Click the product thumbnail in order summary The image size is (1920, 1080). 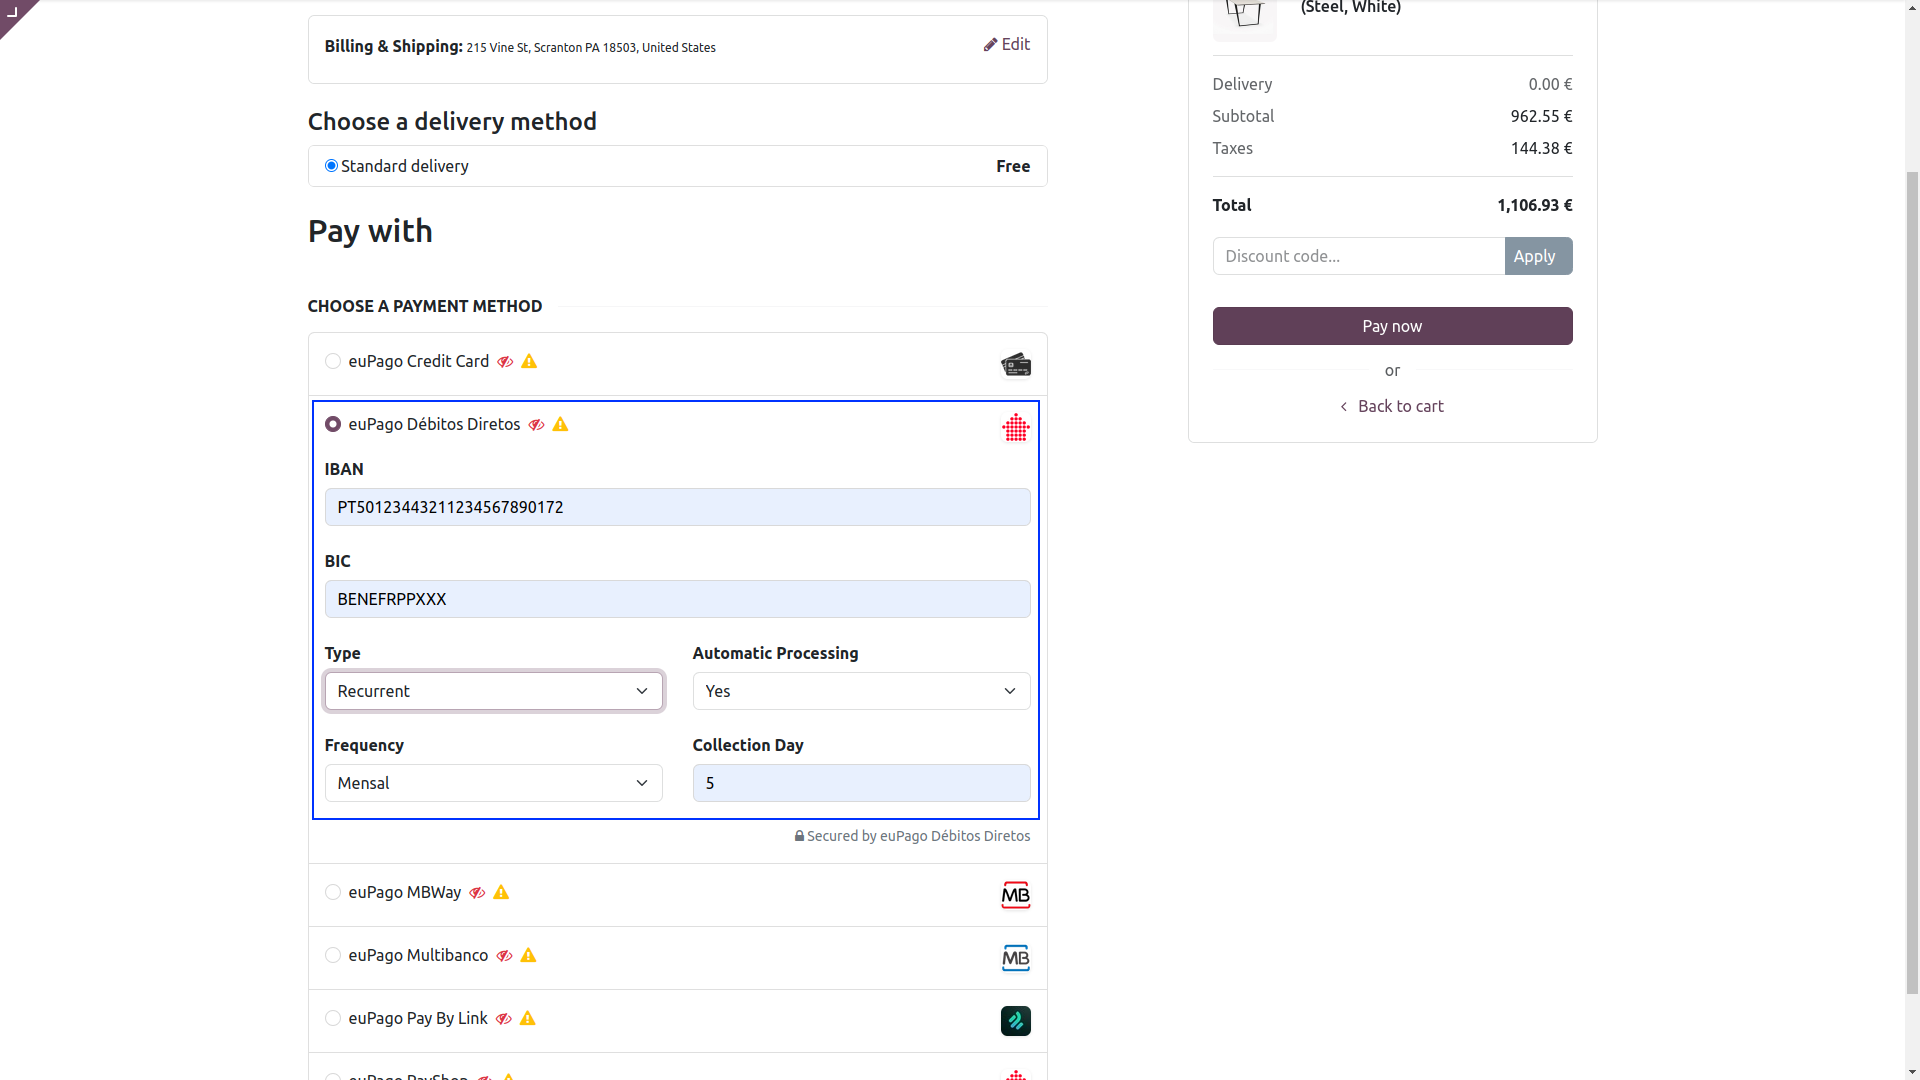point(1244,18)
